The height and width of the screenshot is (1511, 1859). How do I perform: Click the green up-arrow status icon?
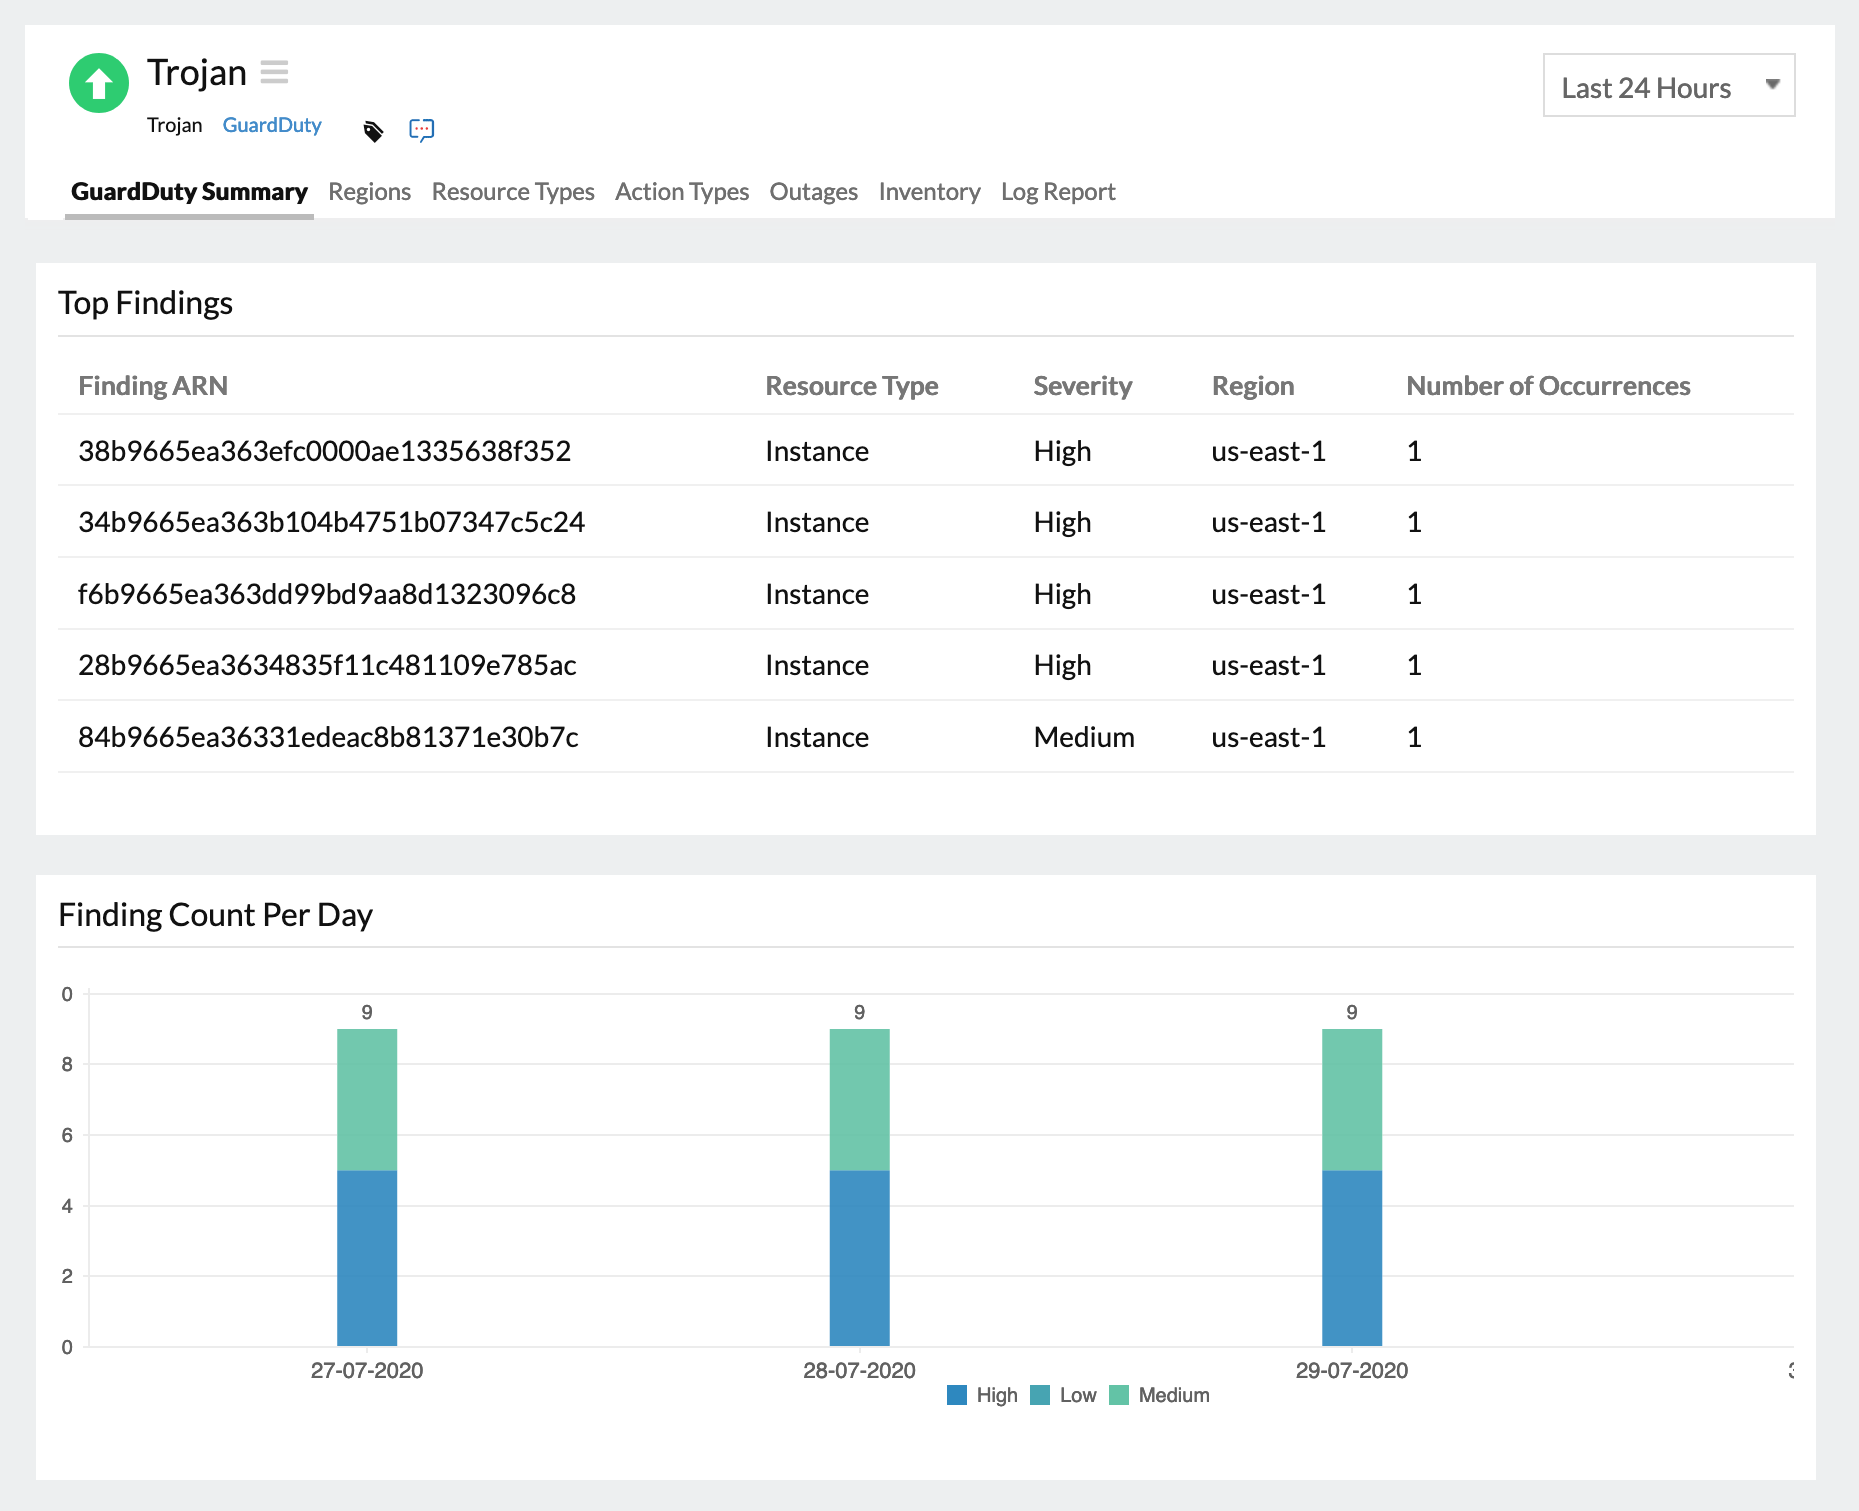98,83
